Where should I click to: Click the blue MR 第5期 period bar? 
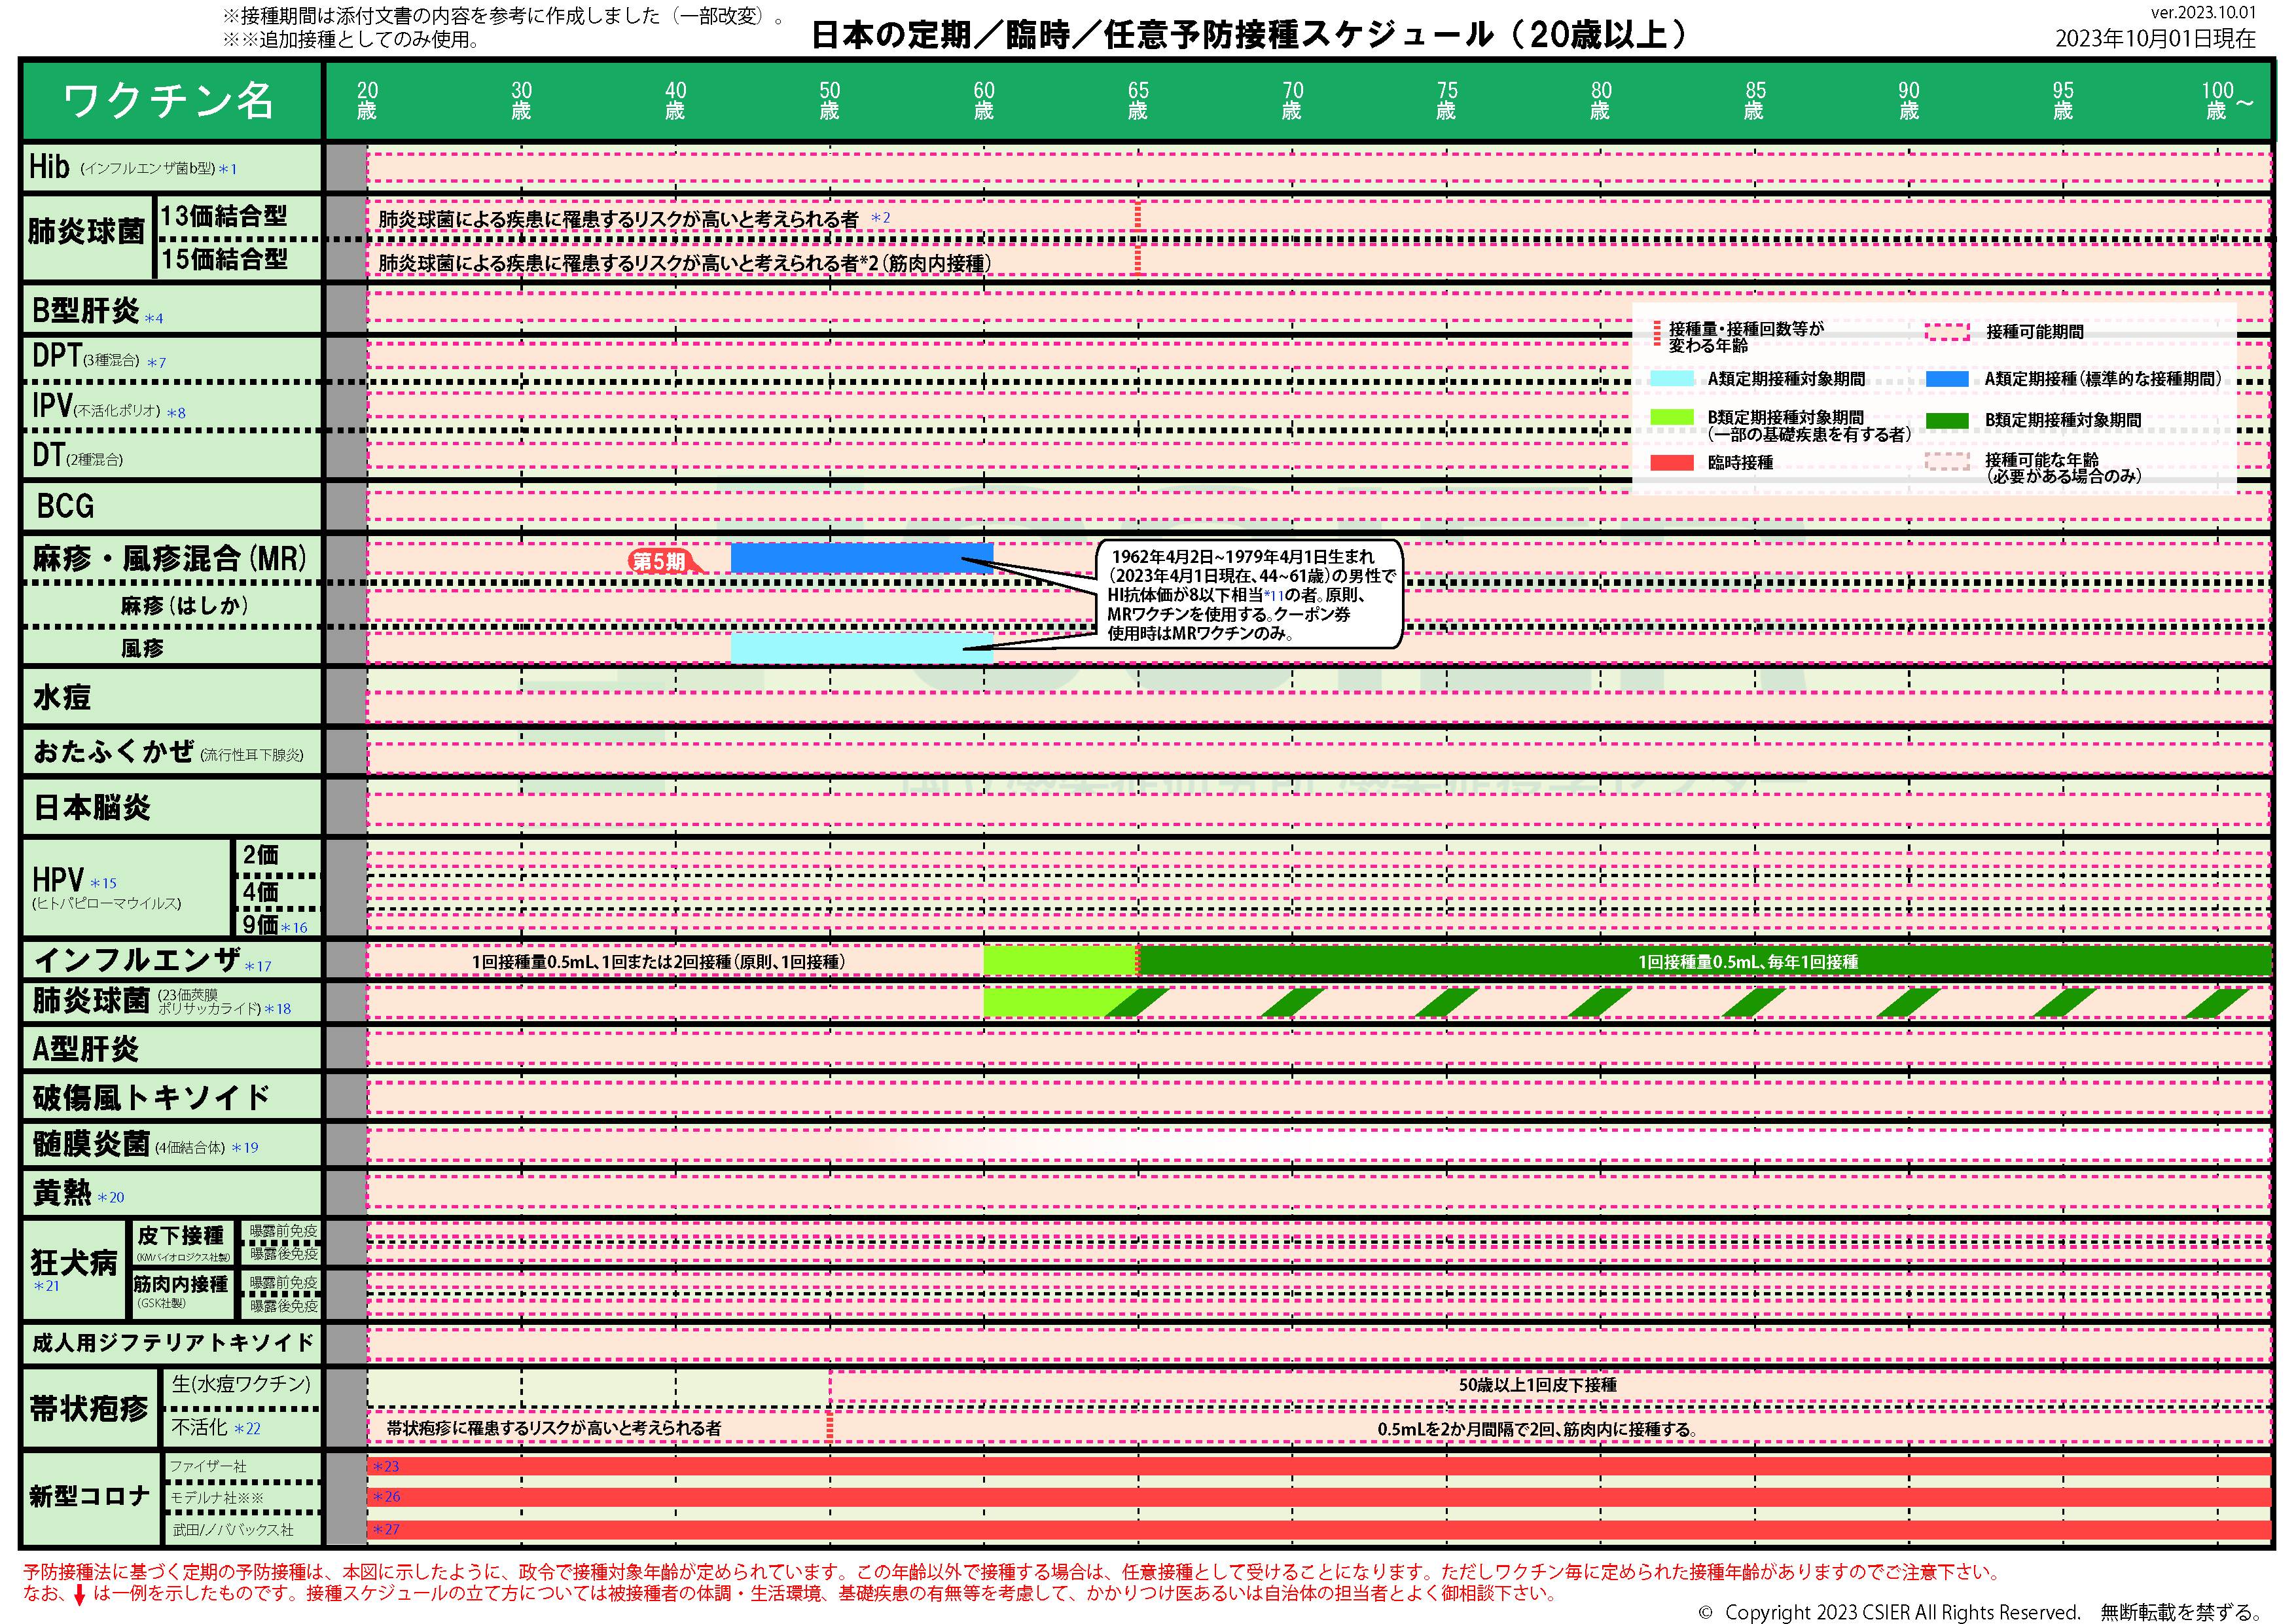point(861,558)
